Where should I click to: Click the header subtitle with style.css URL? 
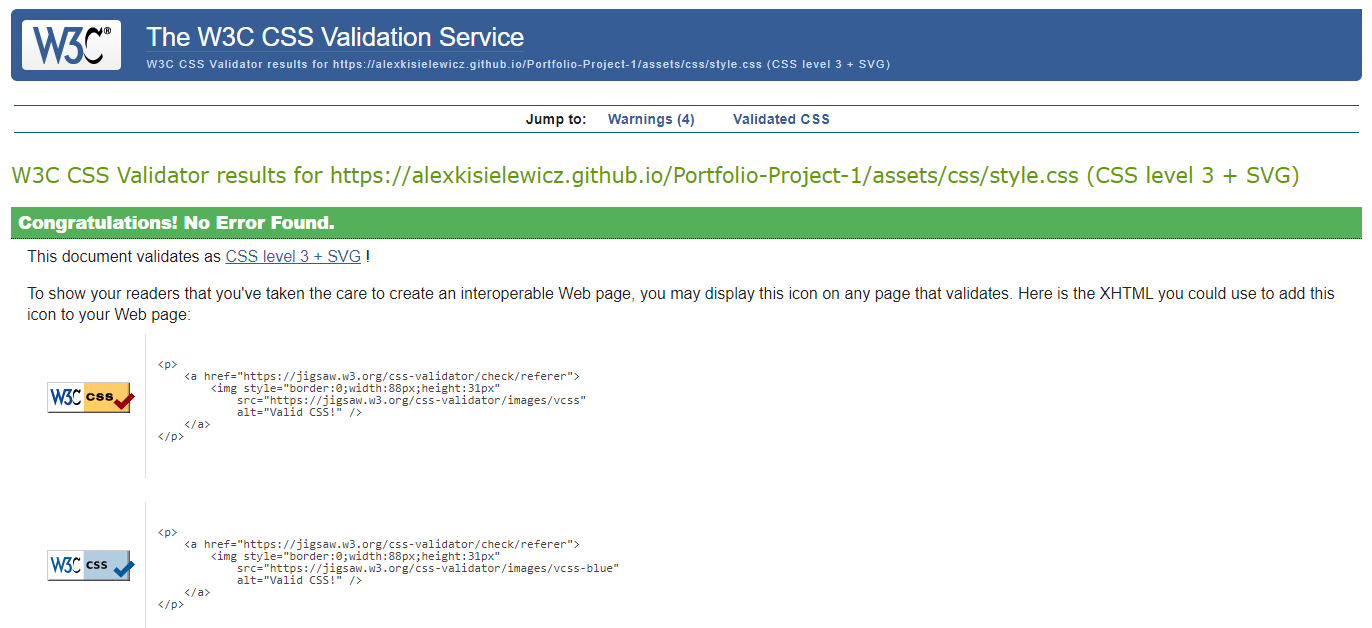pyautogui.click(x=518, y=64)
